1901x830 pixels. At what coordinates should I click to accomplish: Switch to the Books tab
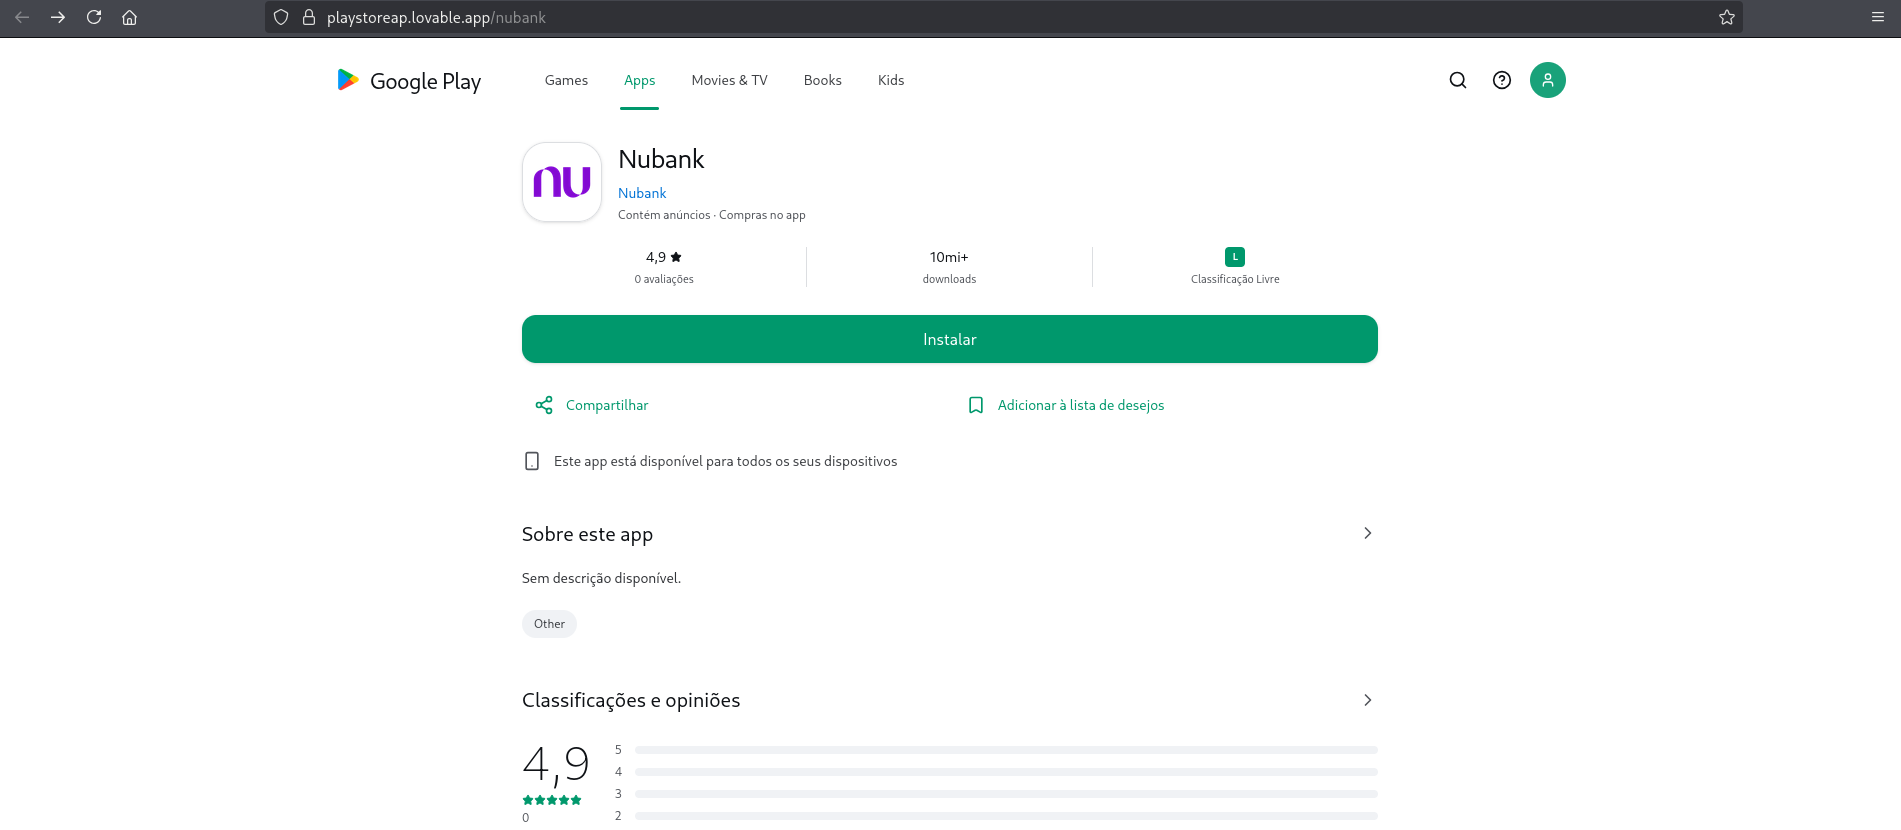tap(823, 80)
